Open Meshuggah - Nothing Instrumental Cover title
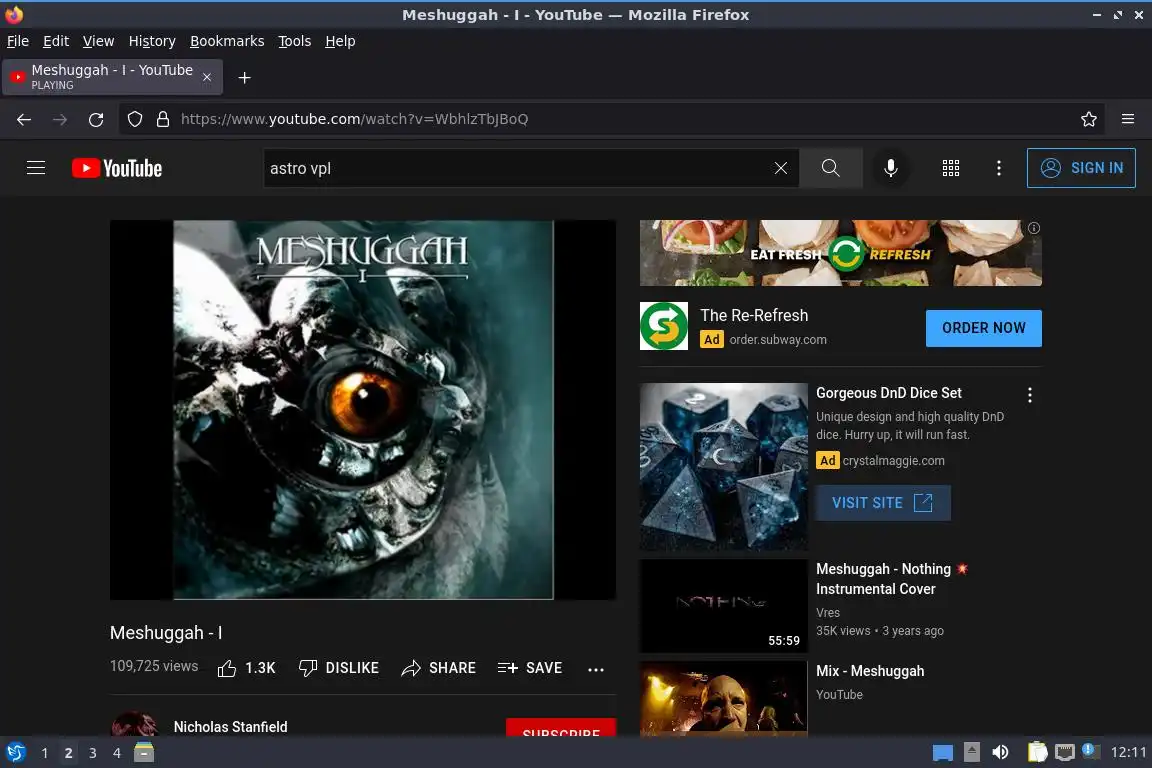Screen dimensions: 1152x768 892,578
